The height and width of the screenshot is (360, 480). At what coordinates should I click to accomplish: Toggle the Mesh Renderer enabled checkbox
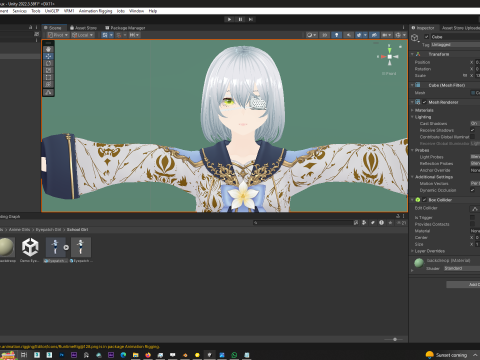point(424,102)
